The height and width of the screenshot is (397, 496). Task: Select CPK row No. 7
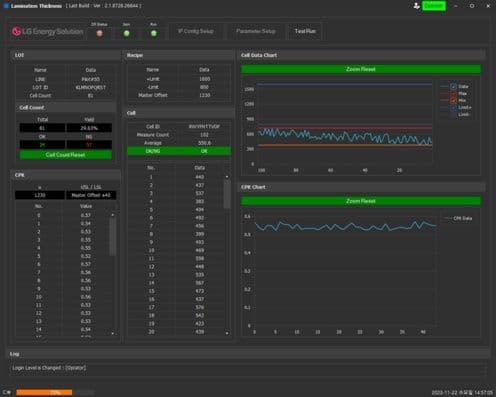[63, 272]
